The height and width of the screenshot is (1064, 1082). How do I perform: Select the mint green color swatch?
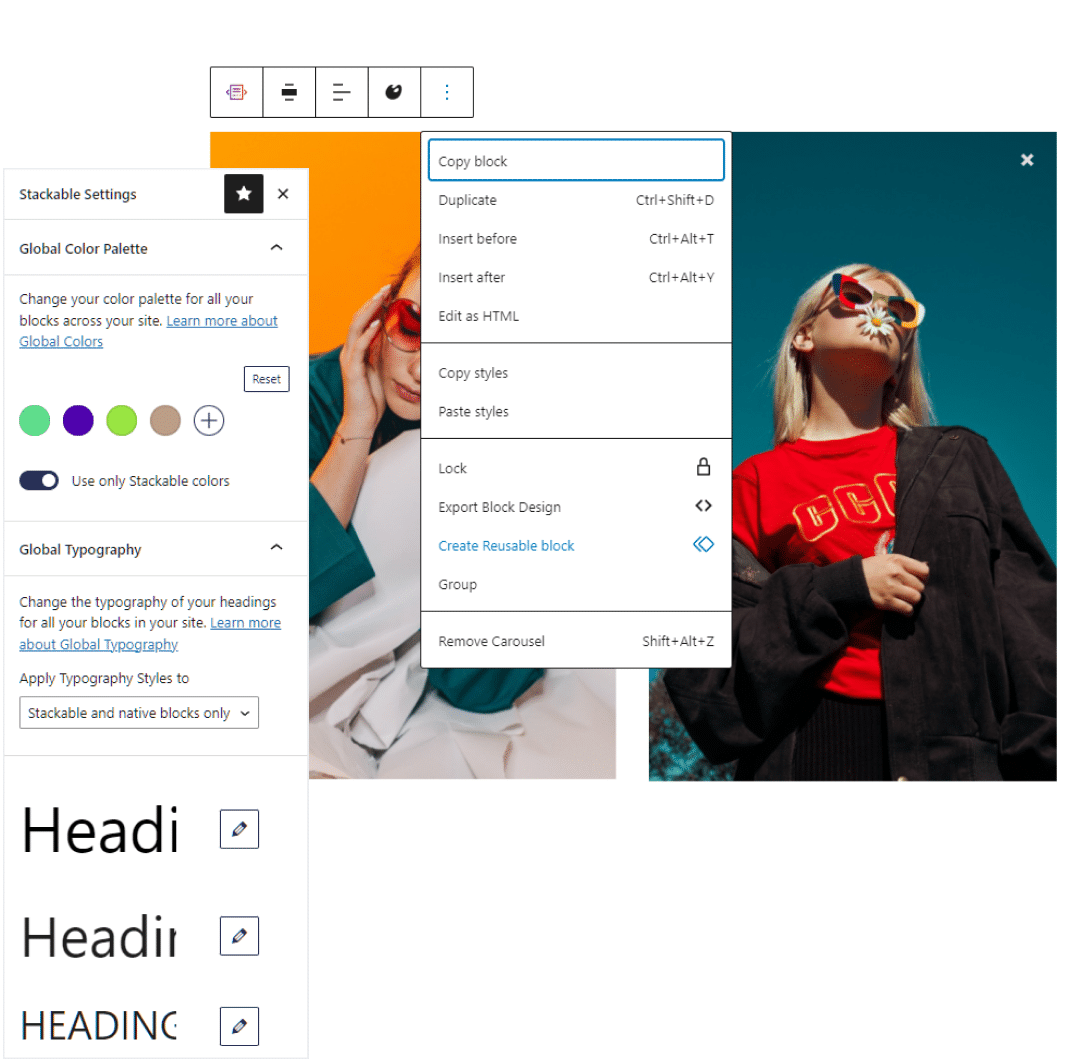[x=35, y=421]
